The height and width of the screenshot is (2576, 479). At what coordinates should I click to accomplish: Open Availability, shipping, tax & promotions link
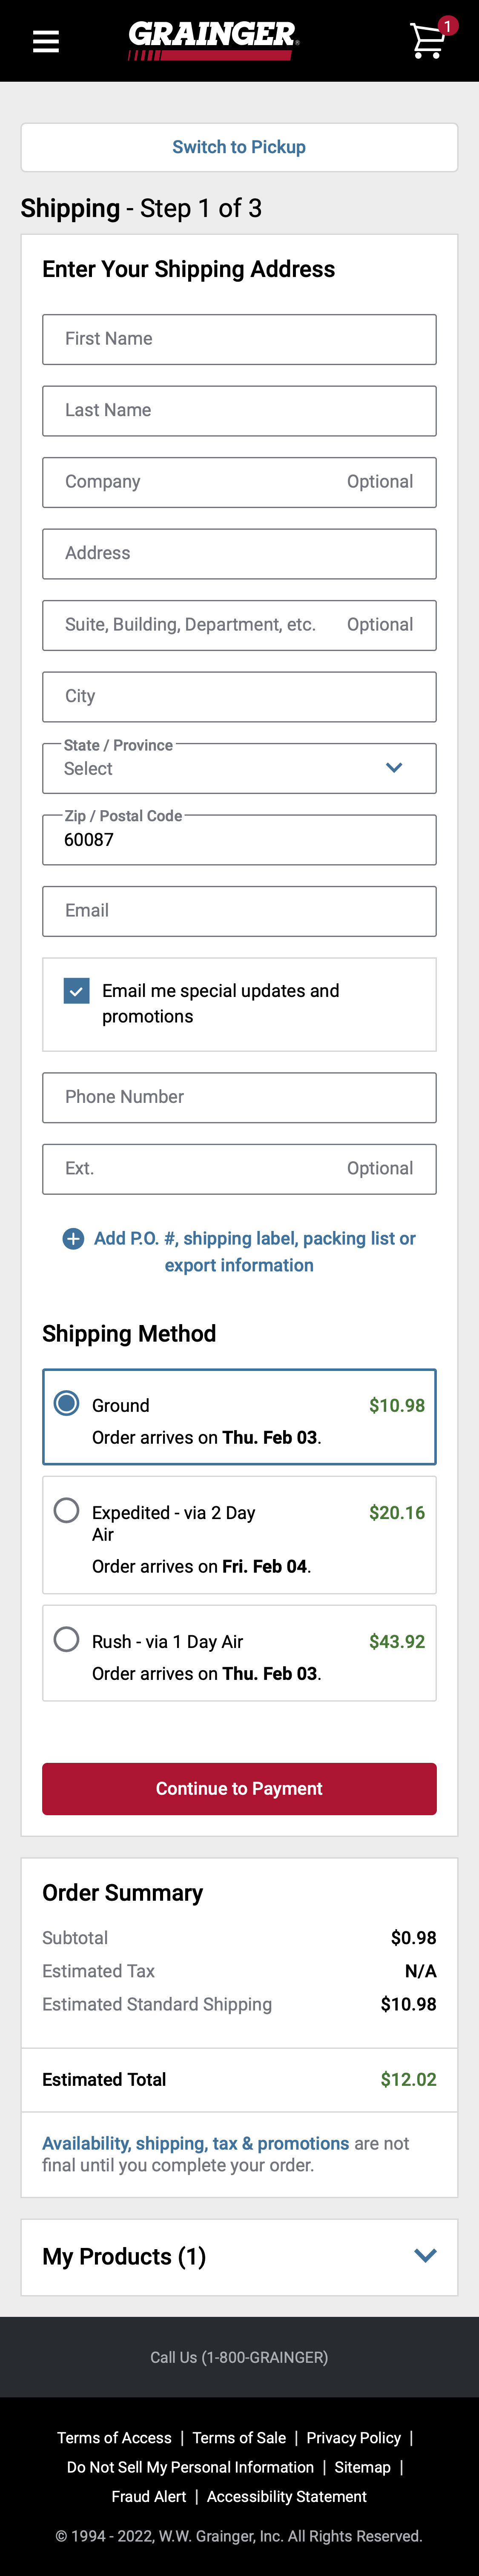(x=195, y=2143)
